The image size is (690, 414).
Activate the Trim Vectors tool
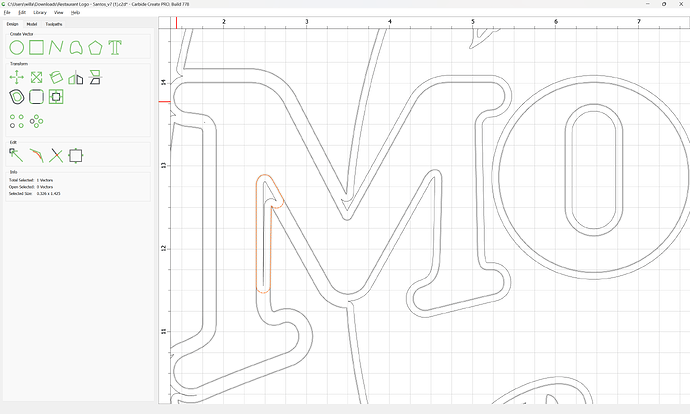click(x=56, y=155)
